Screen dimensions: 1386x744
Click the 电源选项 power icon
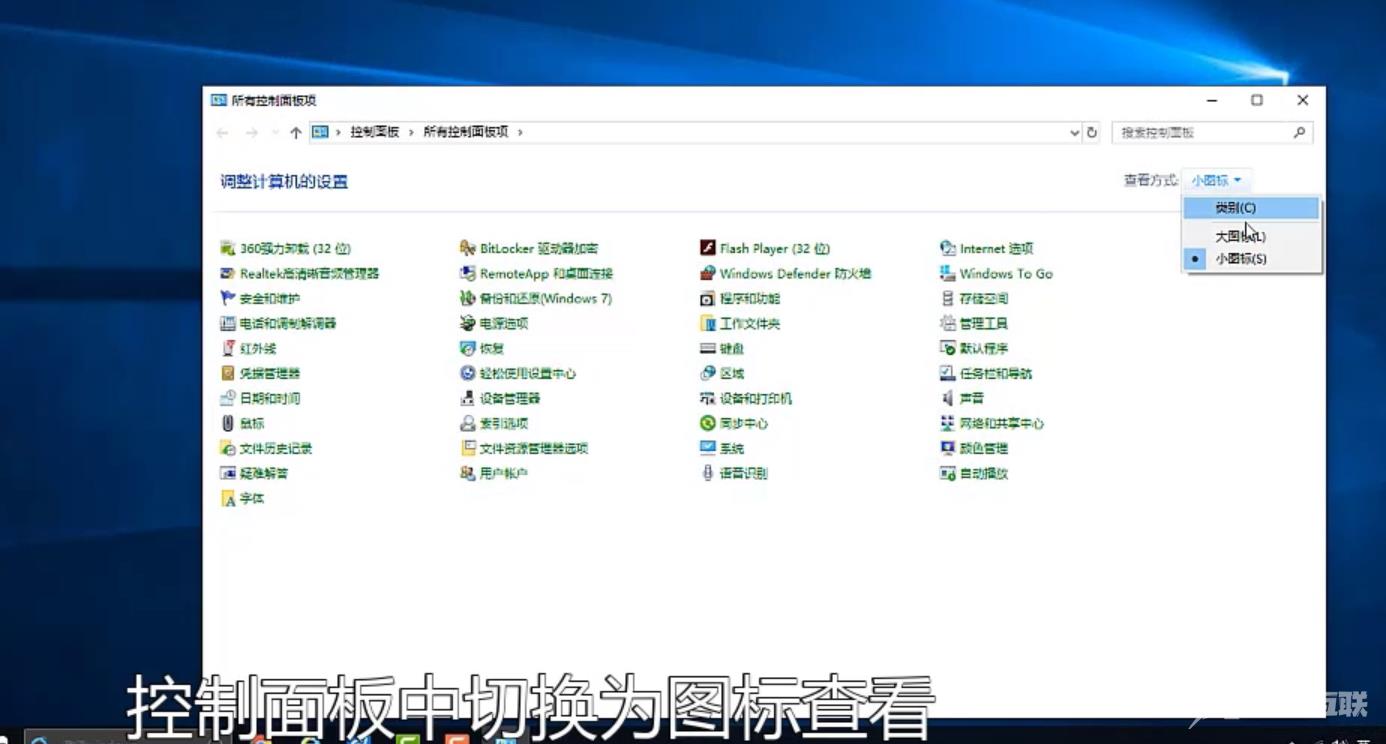467,323
